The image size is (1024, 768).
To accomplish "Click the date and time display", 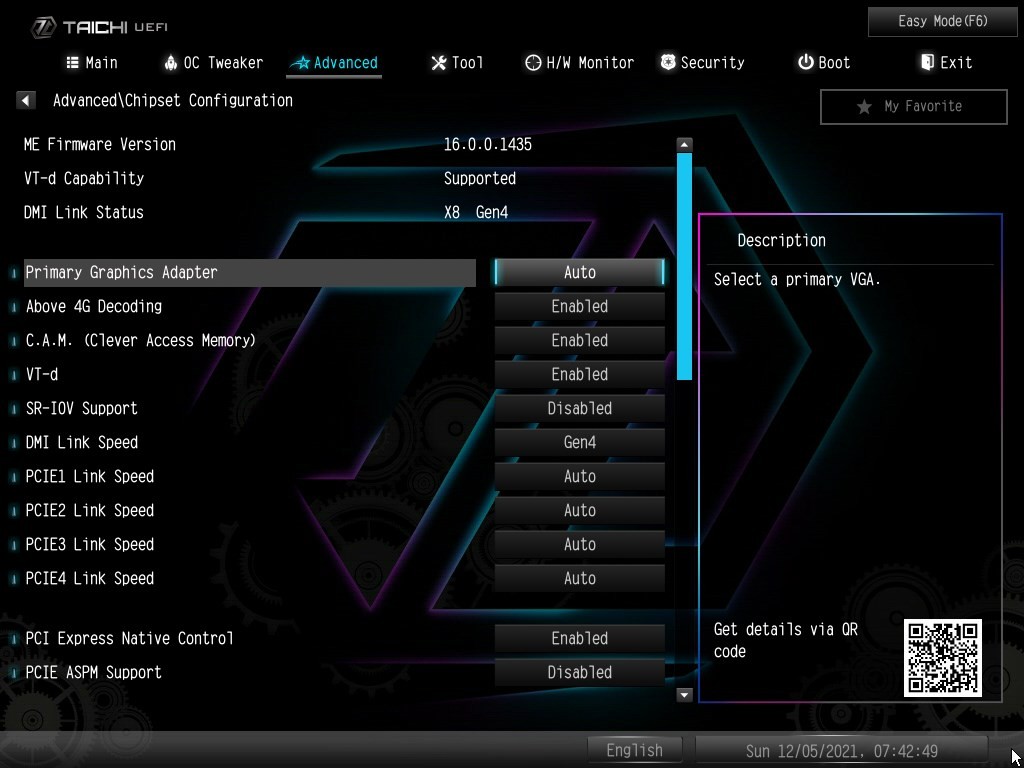I will (x=841, y=750).
